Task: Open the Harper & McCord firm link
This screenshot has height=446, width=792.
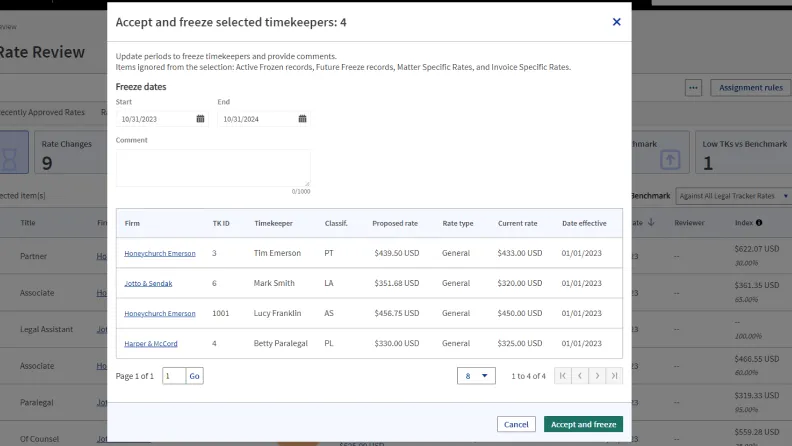Action: (151, 343)
